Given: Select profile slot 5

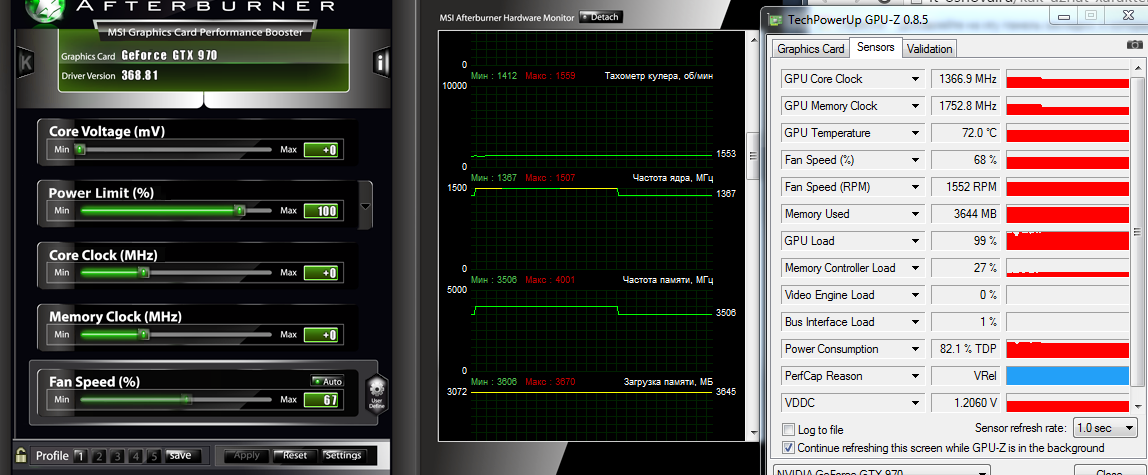Looking at the screenshot, I should (x=153, y=456).
